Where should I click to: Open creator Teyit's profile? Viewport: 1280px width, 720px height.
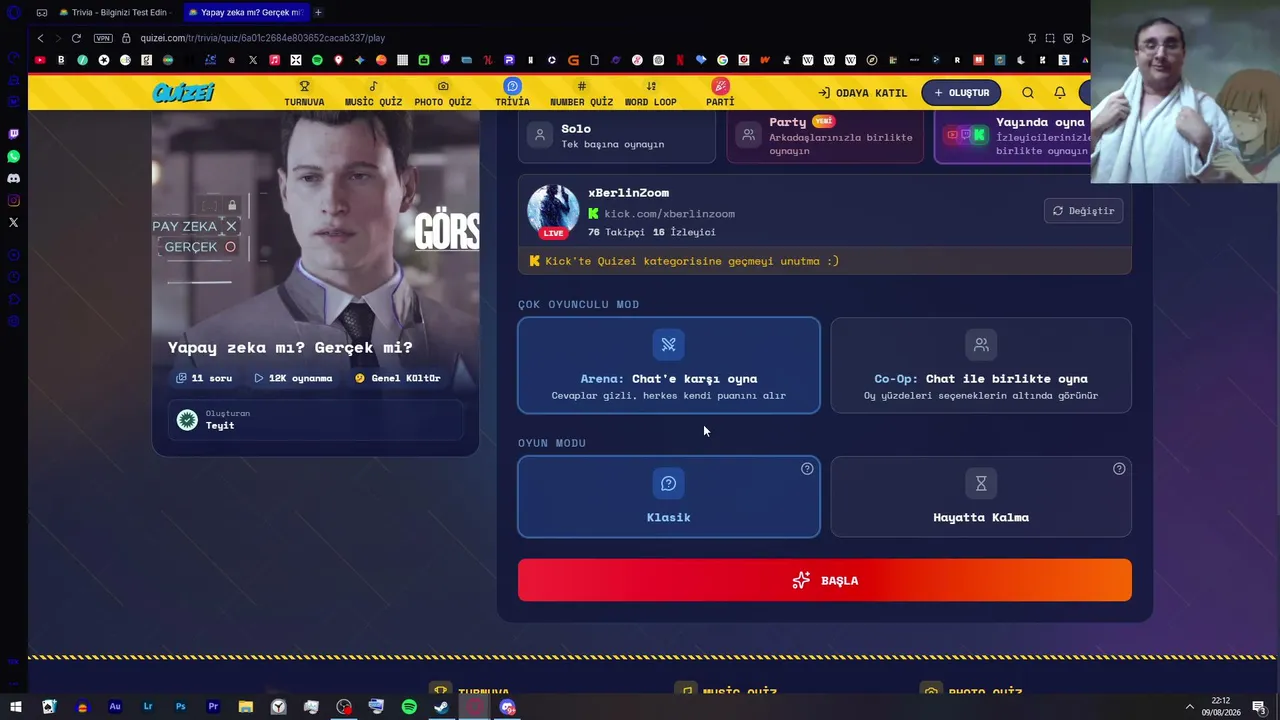click(316, 420)
